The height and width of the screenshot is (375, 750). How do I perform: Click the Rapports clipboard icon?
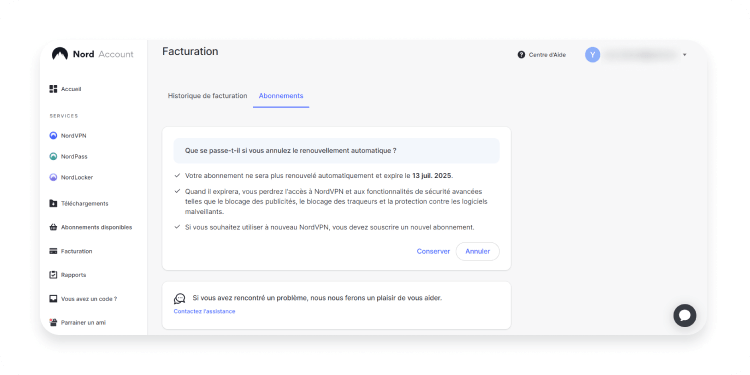coord(53,275)
